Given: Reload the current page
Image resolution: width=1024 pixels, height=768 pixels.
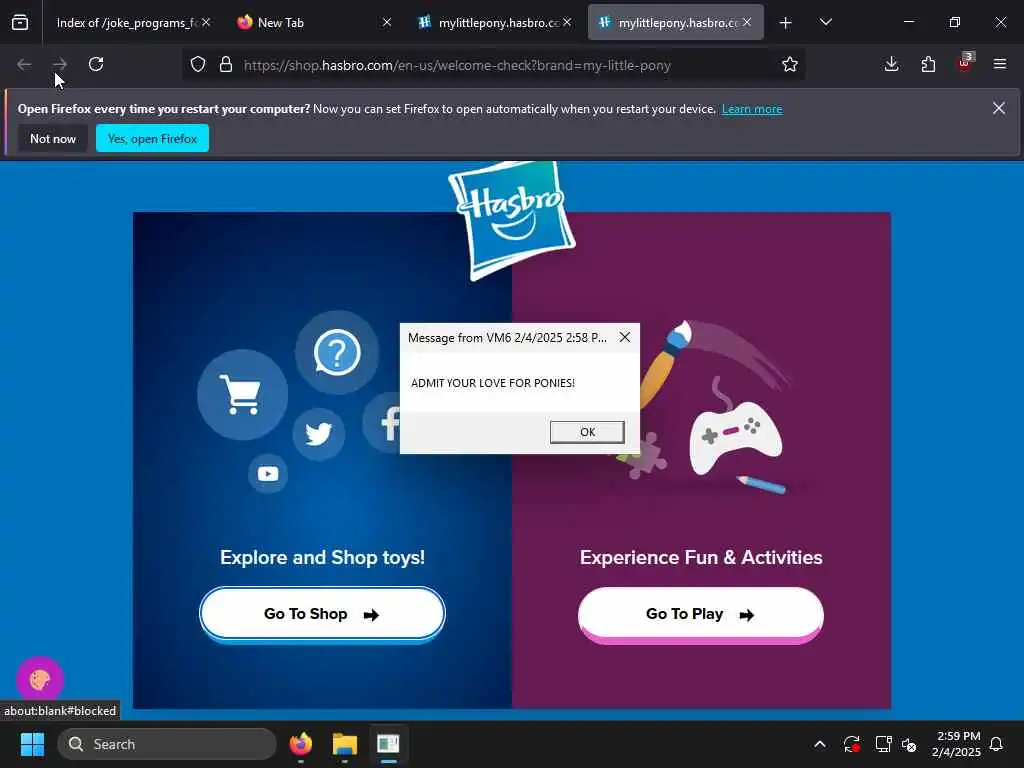Looking at the screenshot, I should (x=96, y=64).
